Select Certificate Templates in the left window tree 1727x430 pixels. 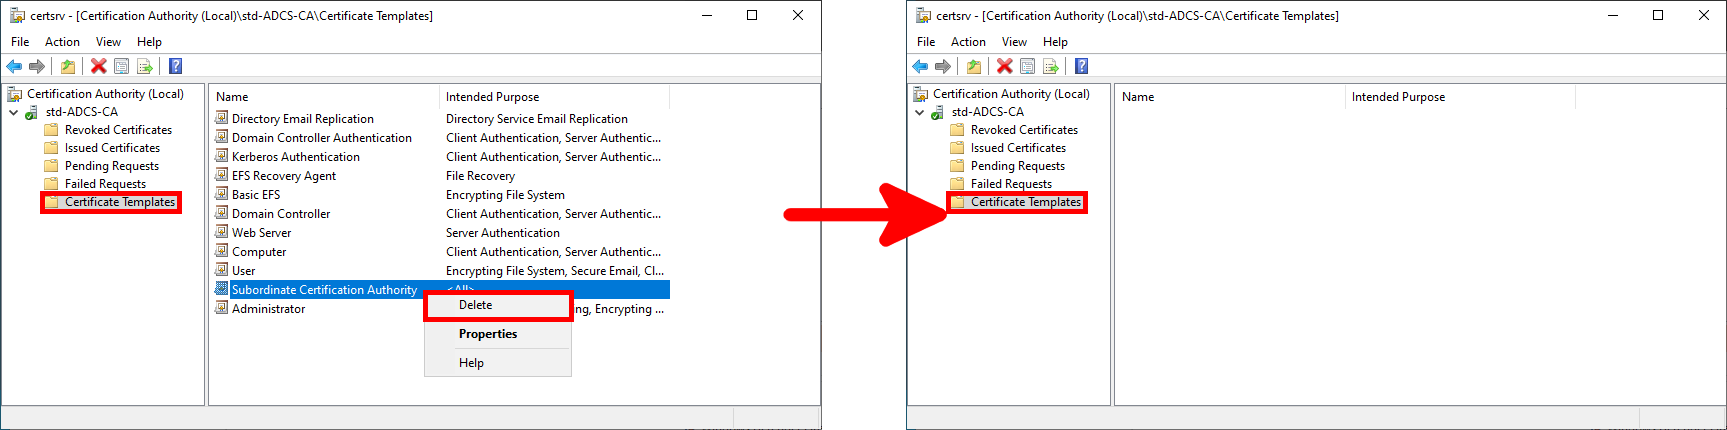tap(120, 202)
